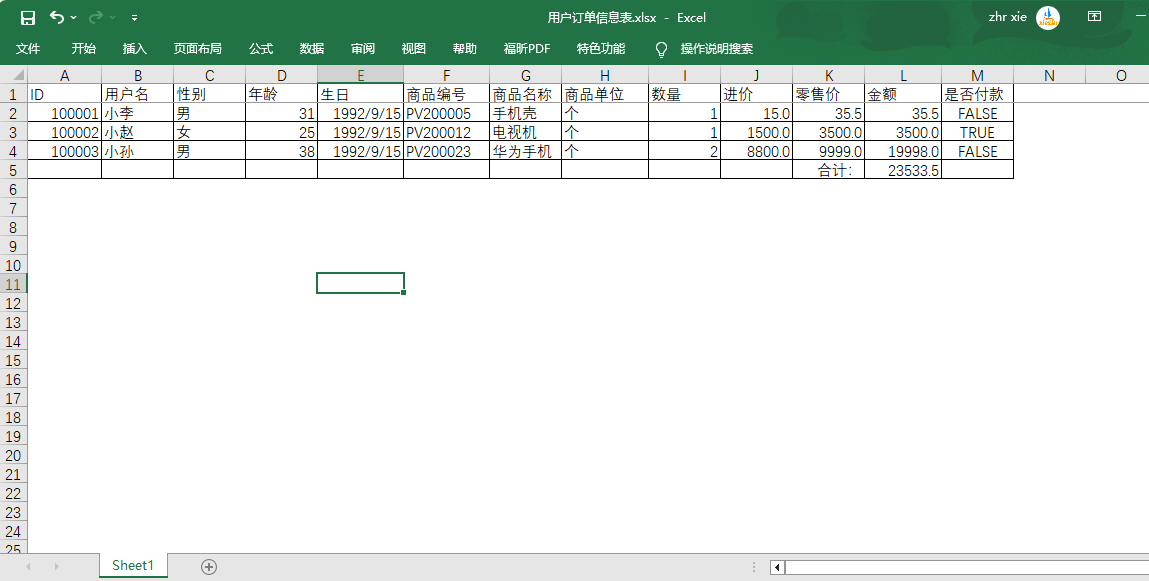Viewport: 1149px width, 581px height.
Task: Switch to the 视图 ribbon tab
Action: pos(413,48)
